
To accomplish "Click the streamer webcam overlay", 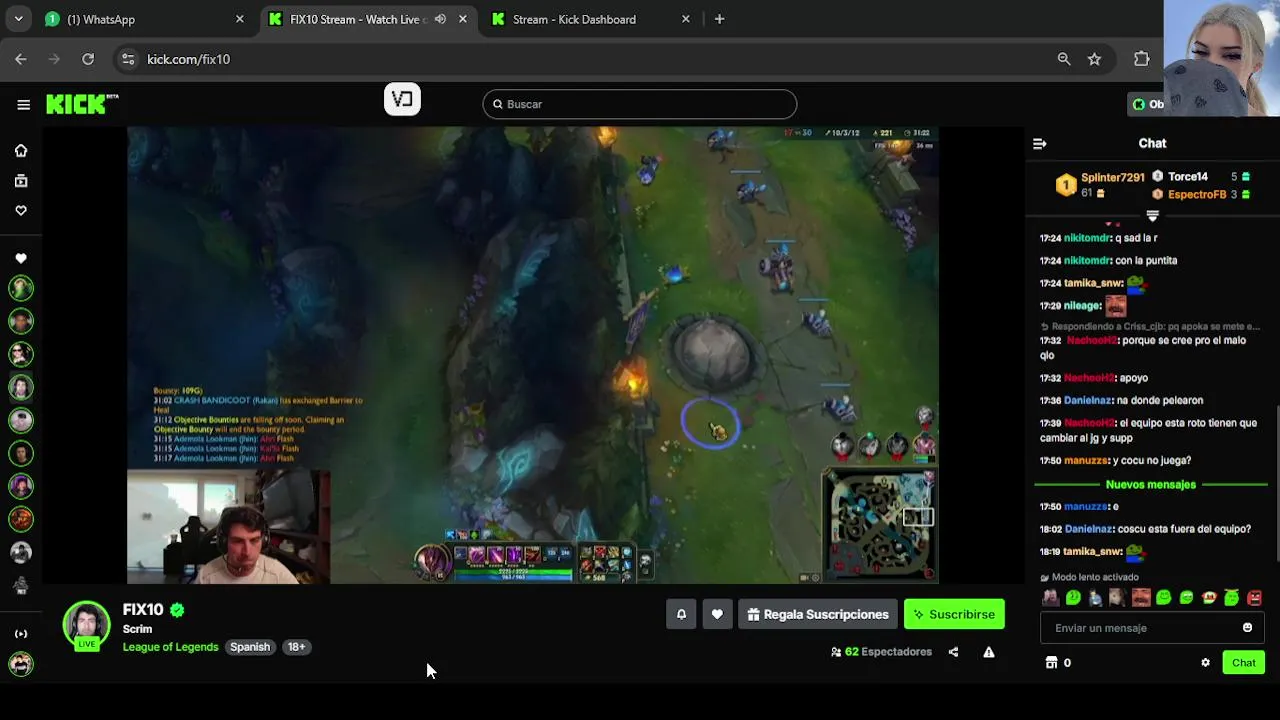I will [x=228, y=527].
